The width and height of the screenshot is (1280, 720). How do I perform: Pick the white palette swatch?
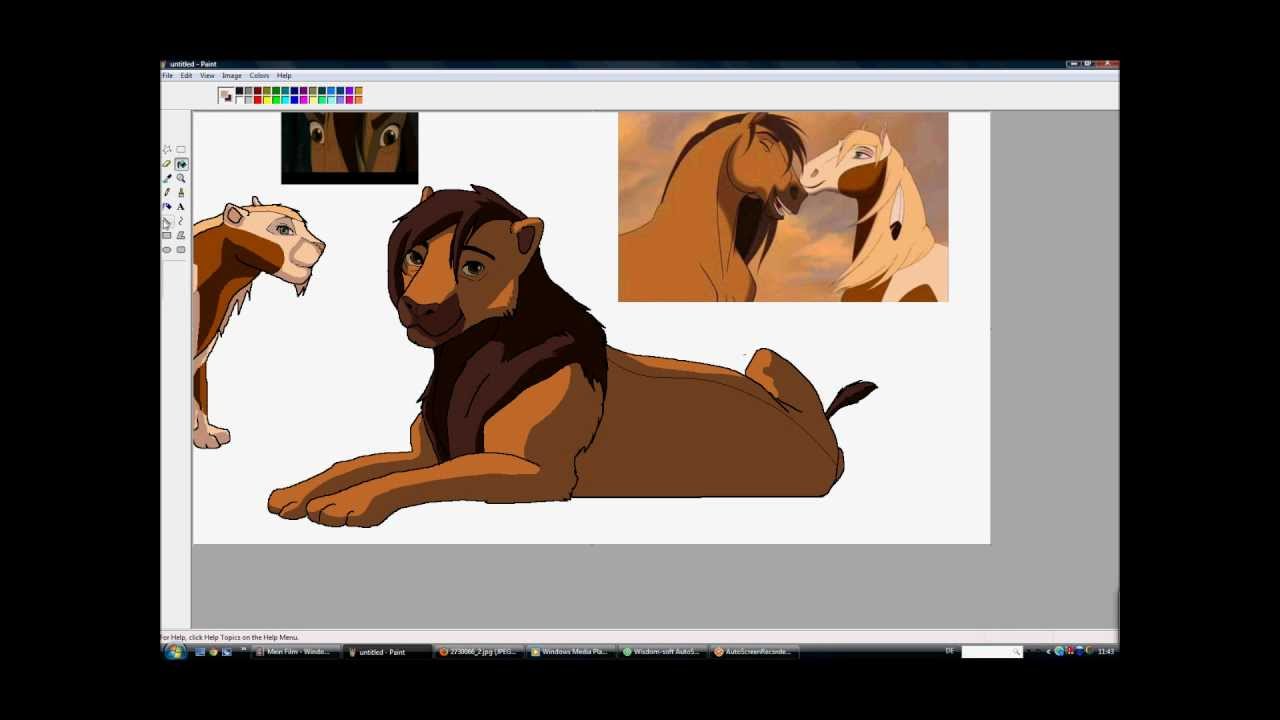click(x=239, y=100)
